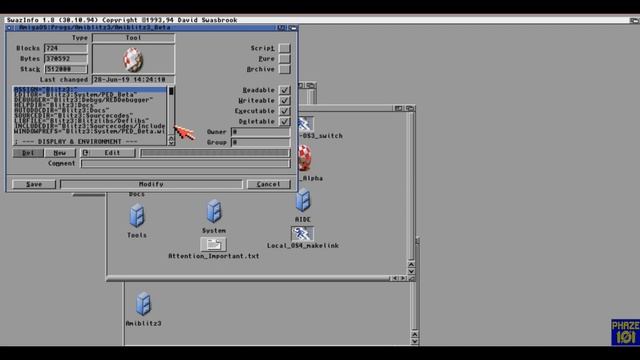Select the ASSIGN tooltype row

90,89
